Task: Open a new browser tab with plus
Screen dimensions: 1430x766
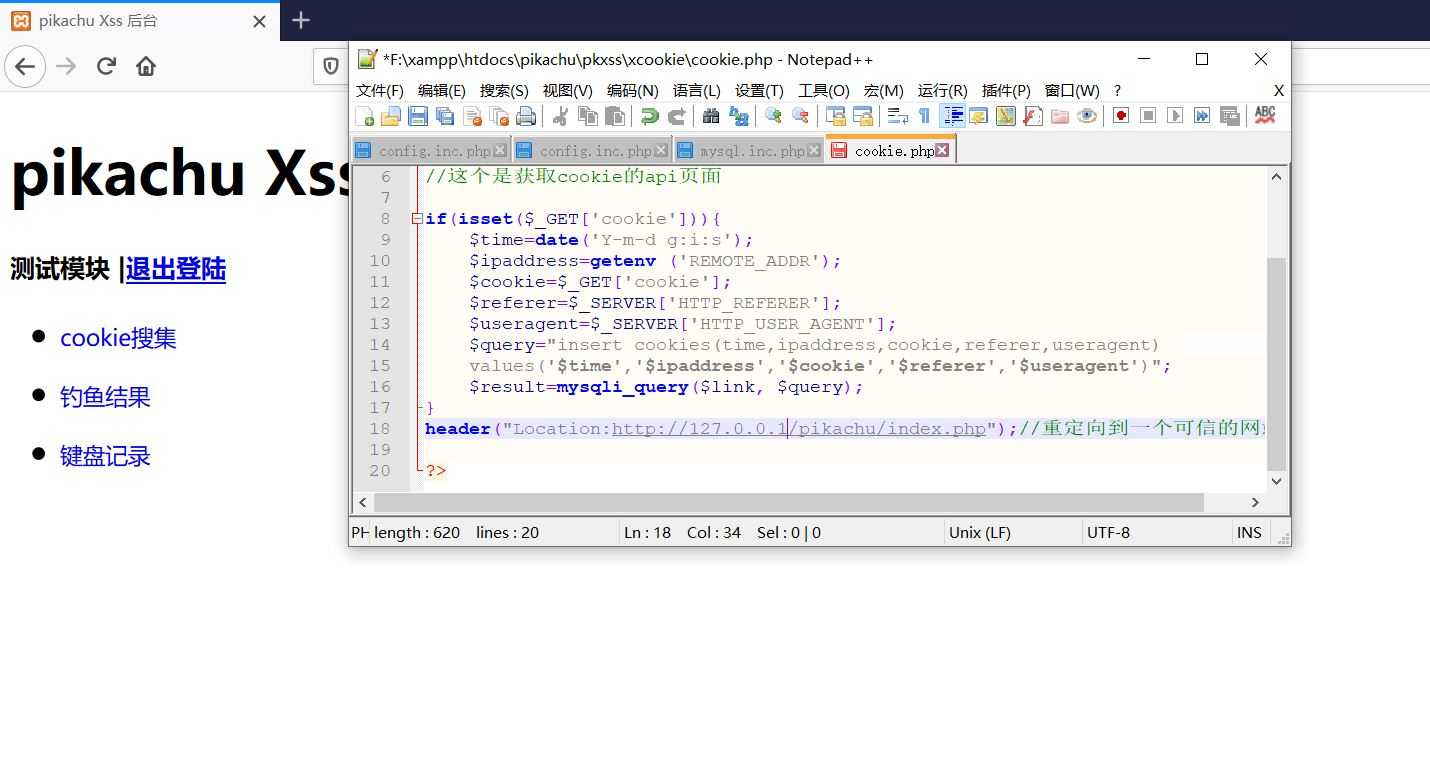Action: [x=301, y=20]
